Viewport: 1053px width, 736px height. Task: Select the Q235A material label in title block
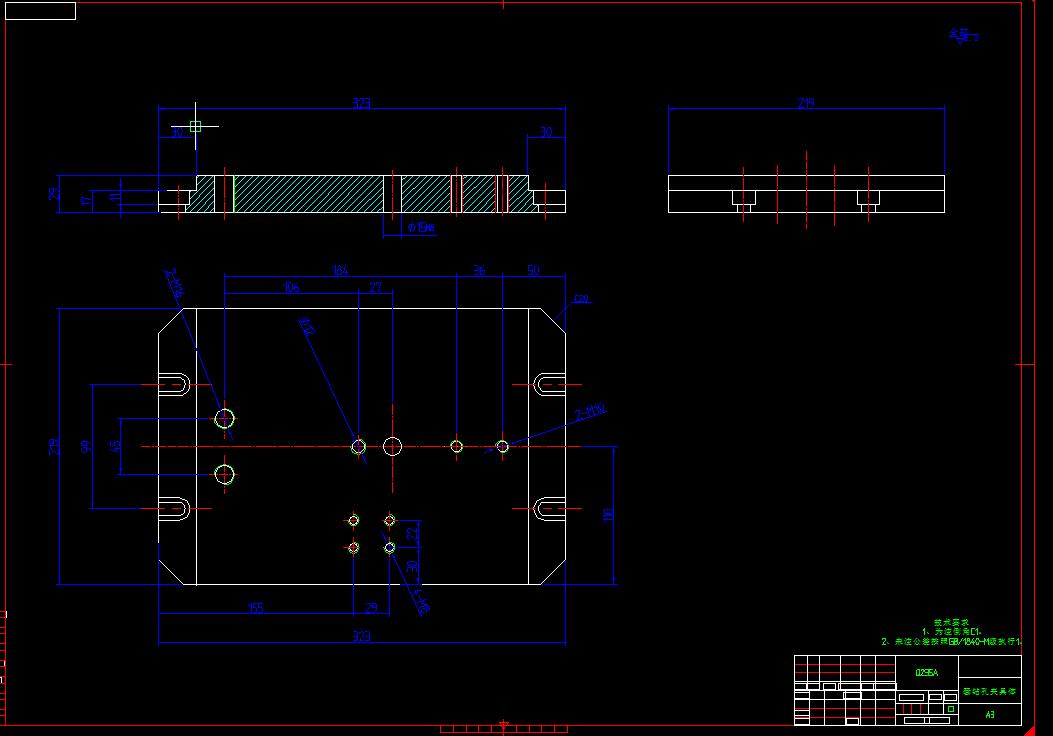pos(927,672)
